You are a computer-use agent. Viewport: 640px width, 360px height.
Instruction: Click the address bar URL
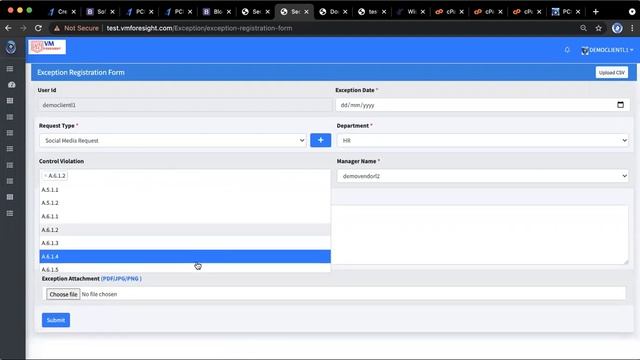coord(199,28)
